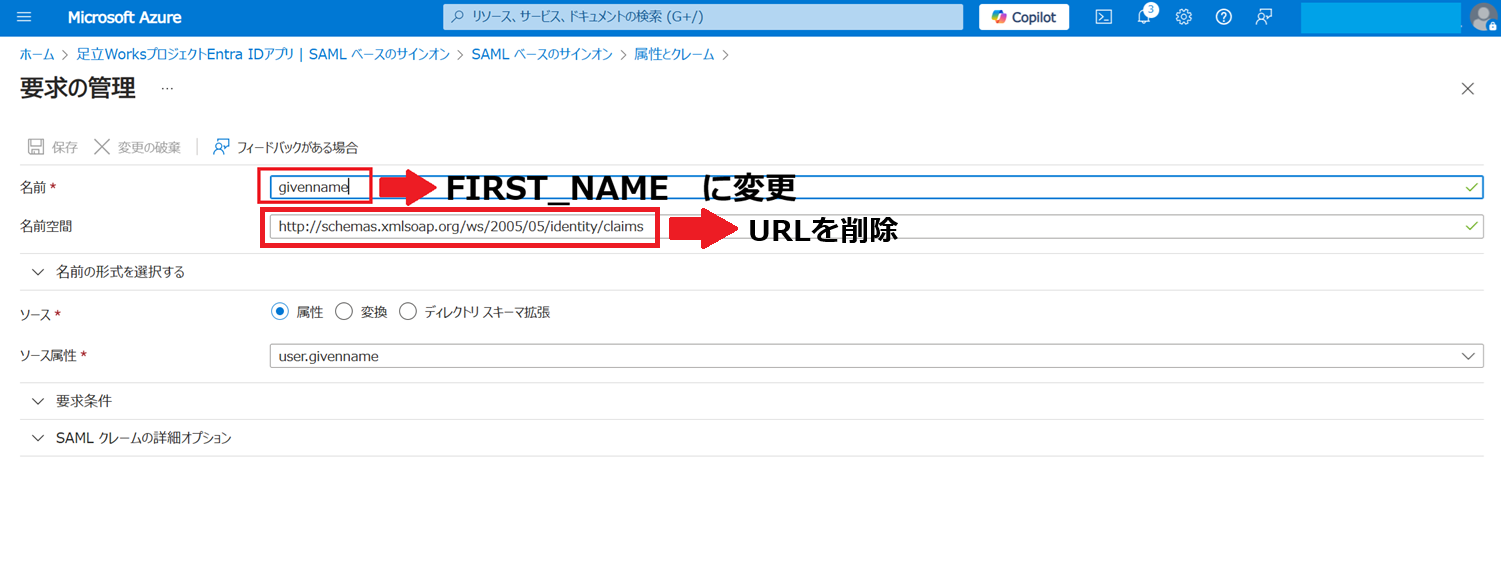Click the user account avatar

pyautogui.click(x=1483, y=17)
